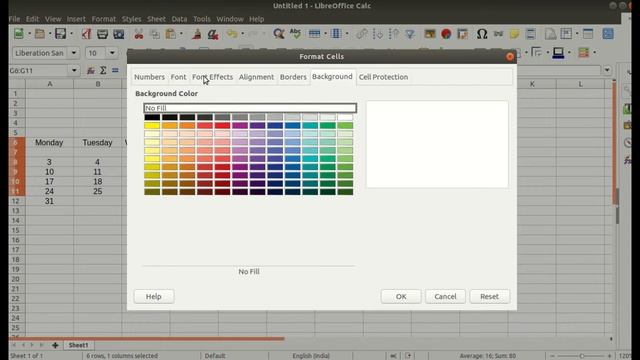Viewport: 640px width, 360px height.
Task: Click the Insert Chart icon
Action: pos(446,34)
